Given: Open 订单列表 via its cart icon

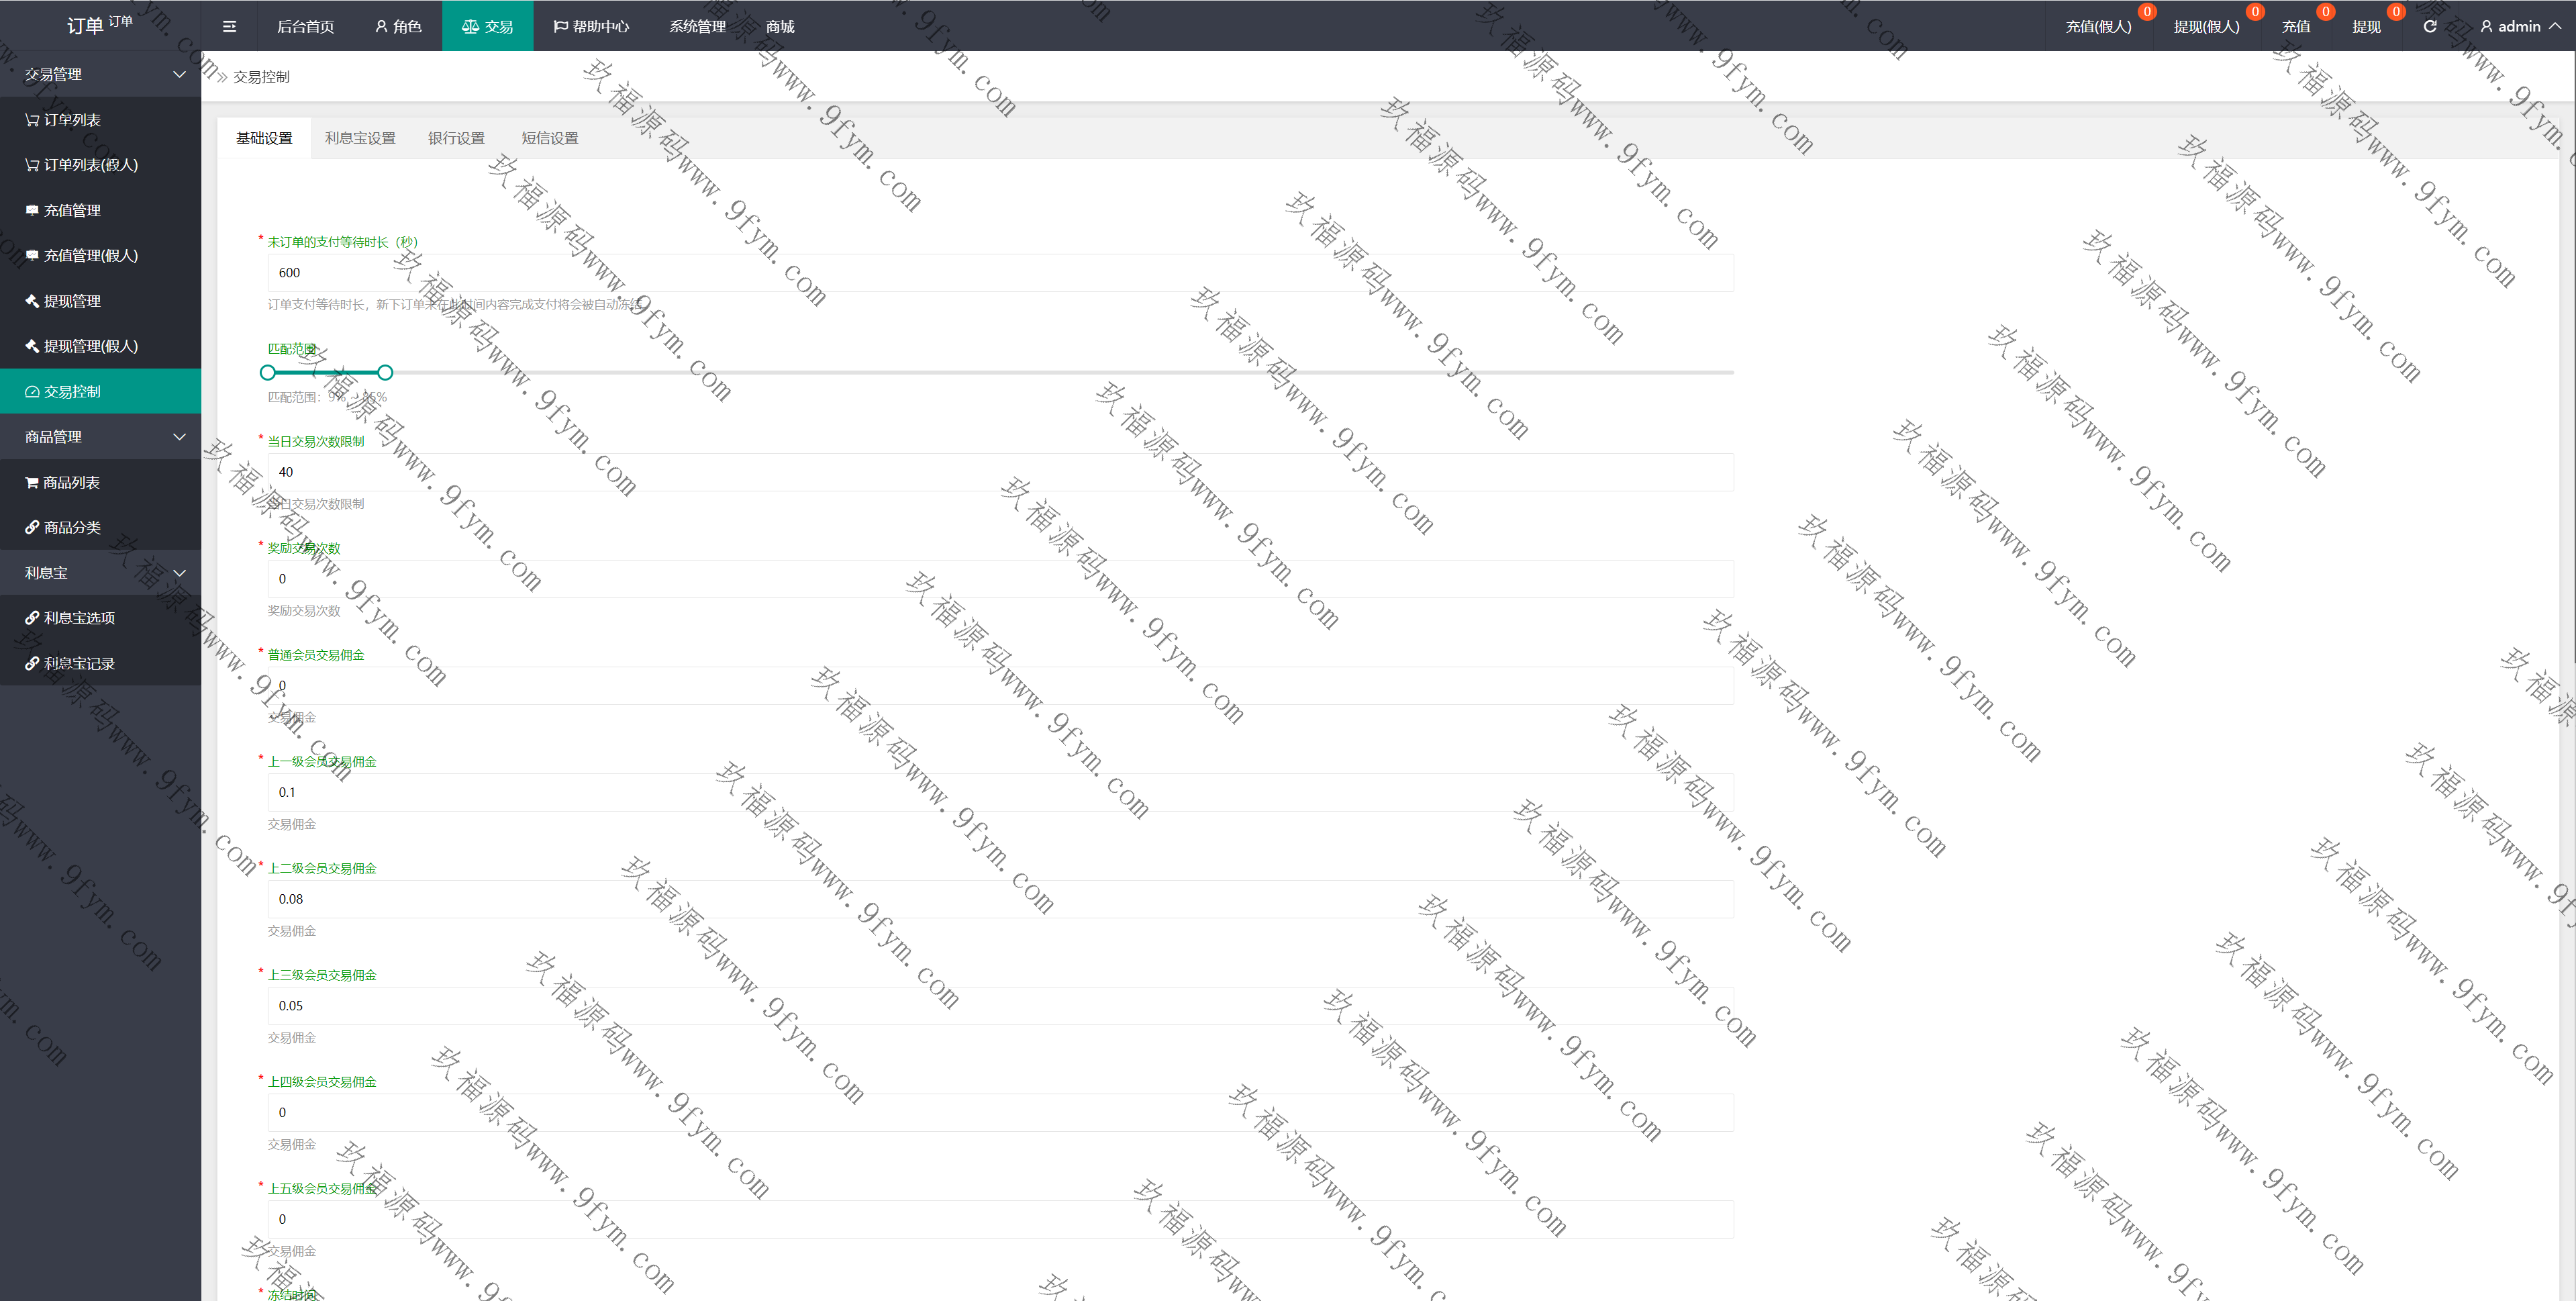Looking at the screenshot, I should [32, 120].
